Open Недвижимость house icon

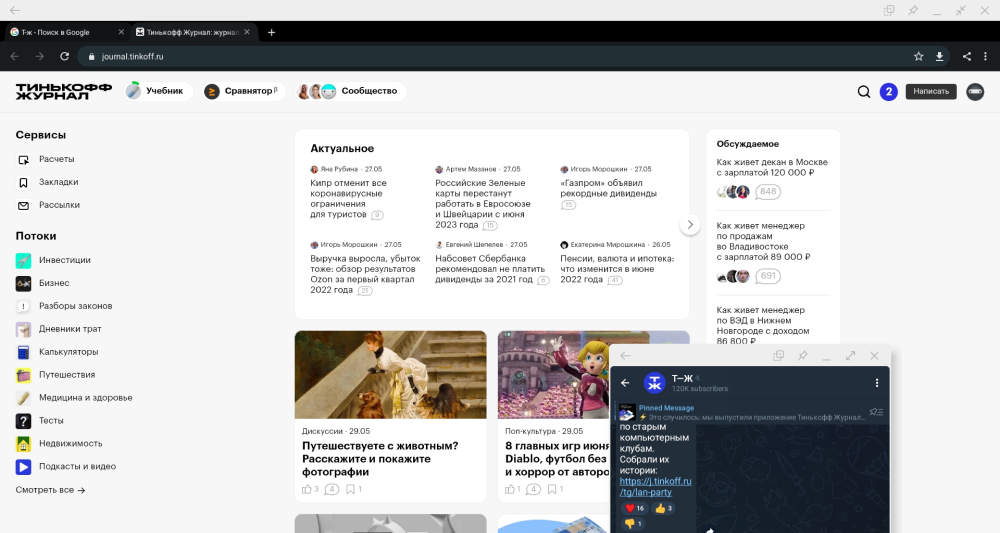coord(24,444)
